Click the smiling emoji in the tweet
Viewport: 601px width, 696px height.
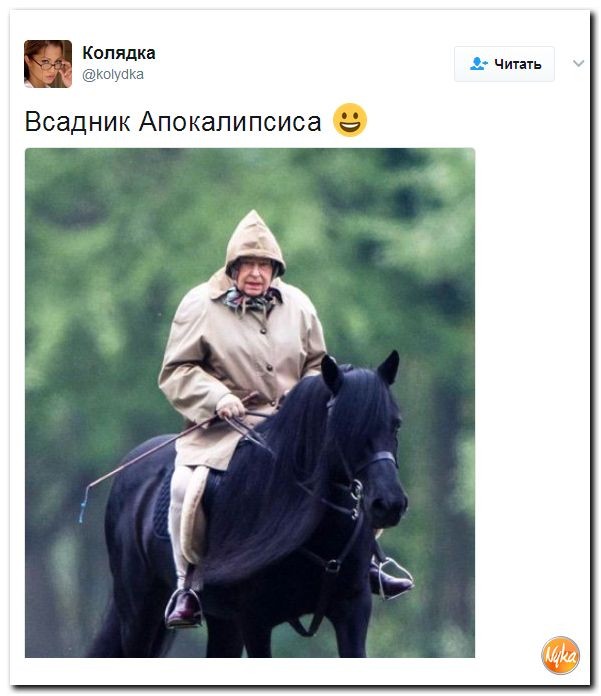click(350, 120)
